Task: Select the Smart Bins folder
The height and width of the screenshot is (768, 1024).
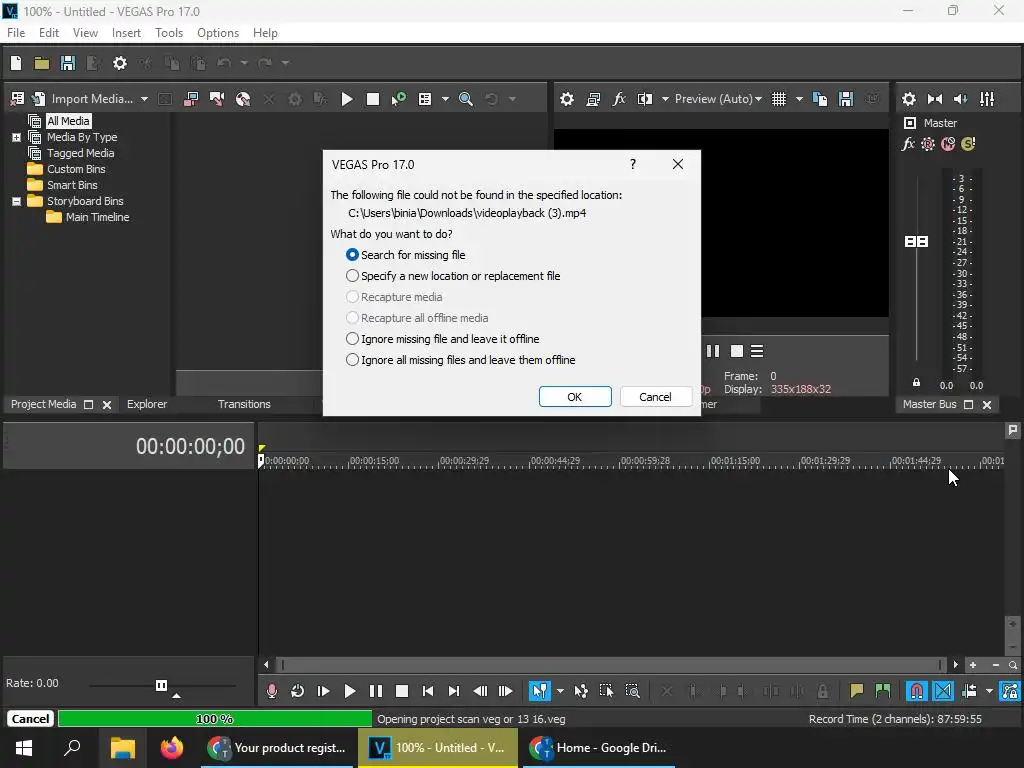Action: 72,185
